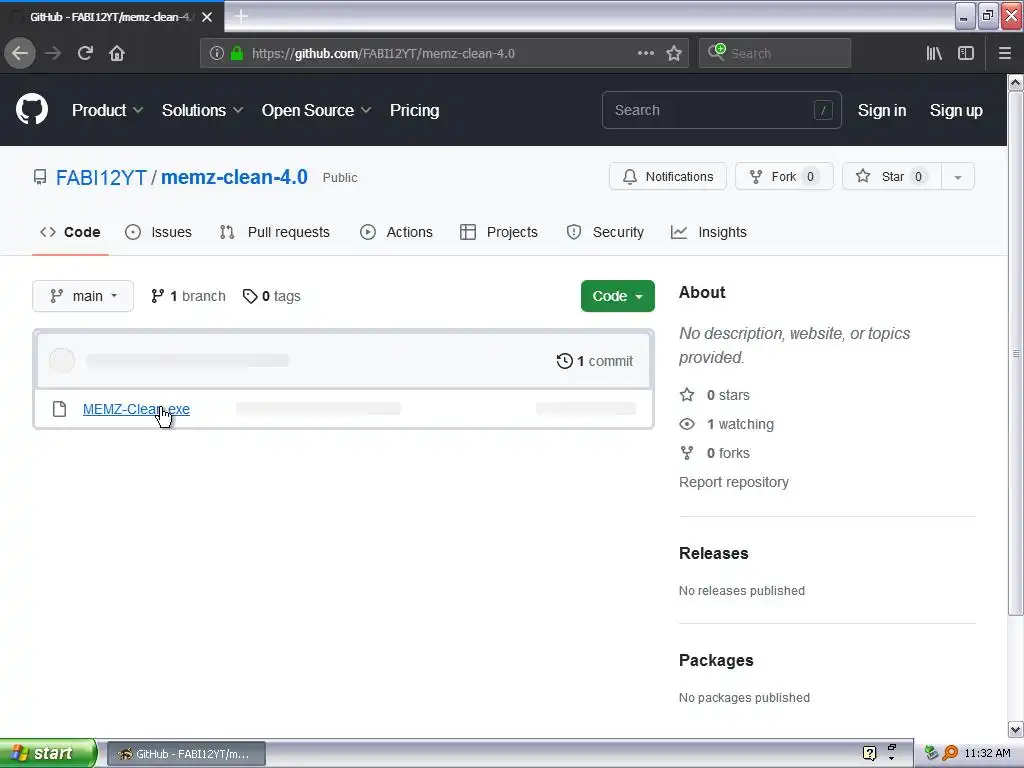Viewport: 1024px width, 768px height.
Task: Expand the Solutions menu
Action: (x=202, y=110)
